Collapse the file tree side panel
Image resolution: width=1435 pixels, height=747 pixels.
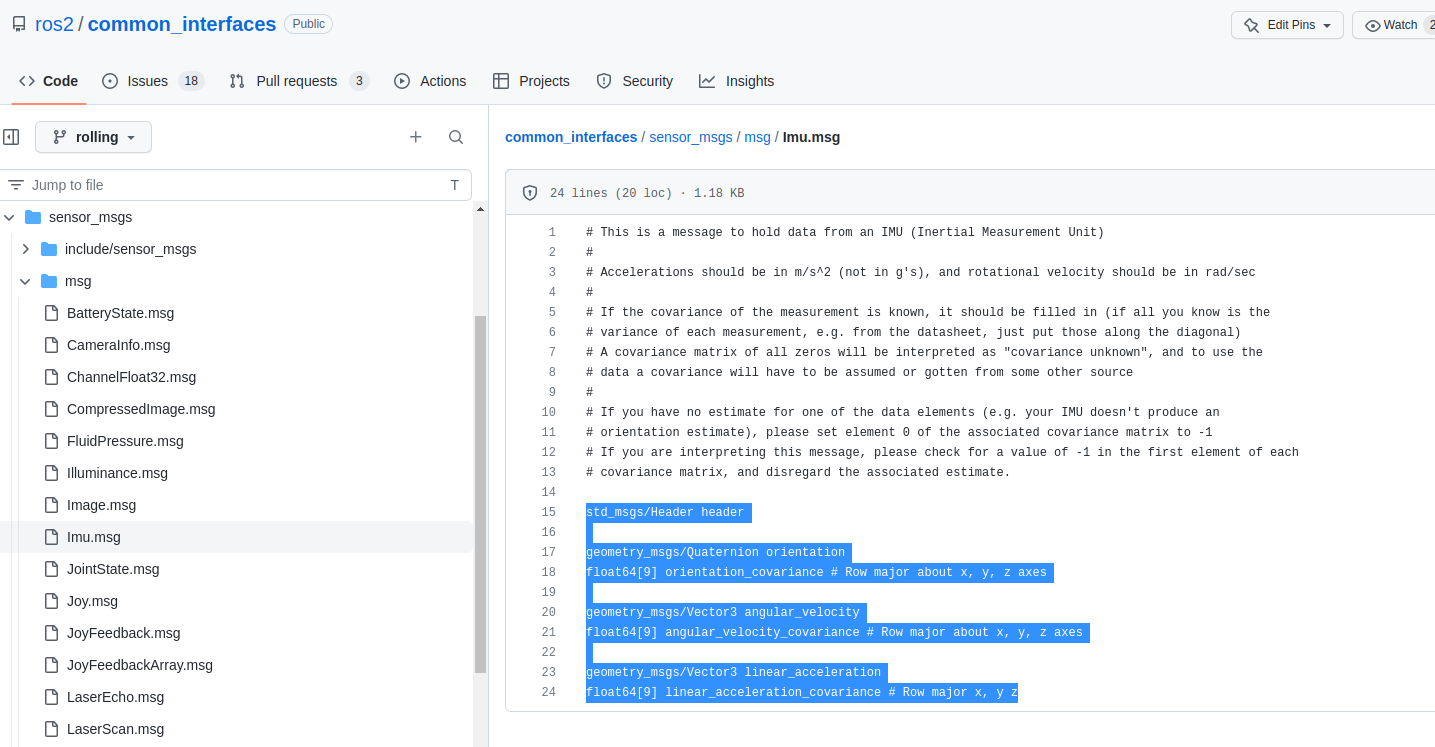(x=11, y=136)
